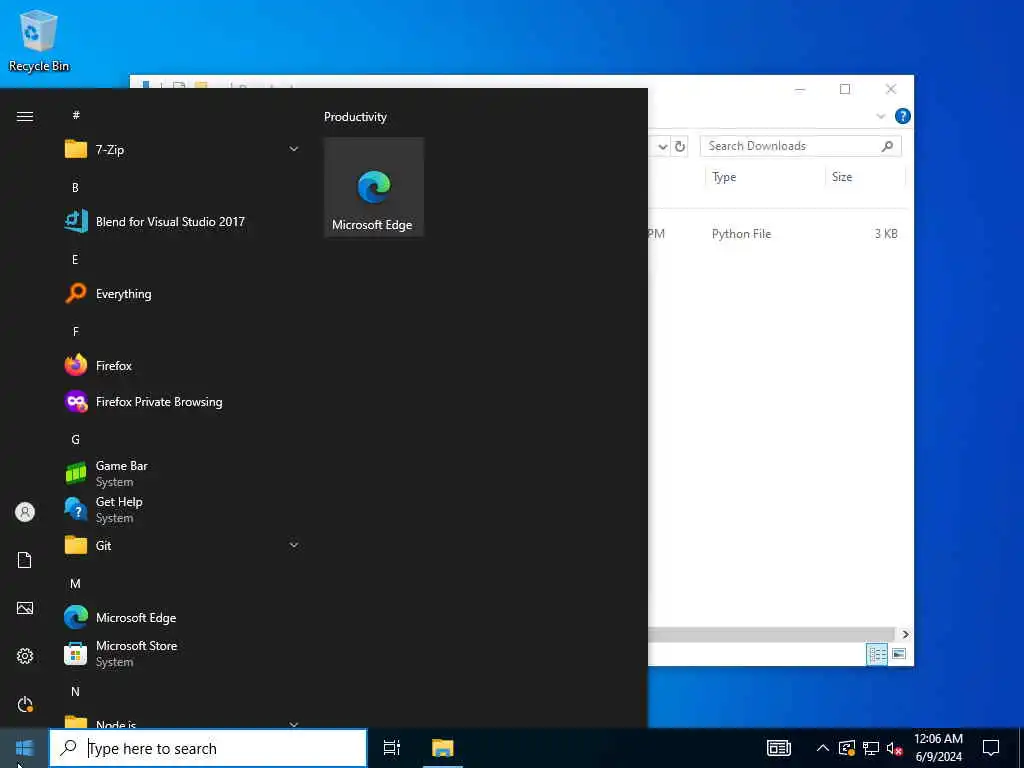Click the letter F app list header
The width and height of the screenshot is (1024, 768).
75,332
